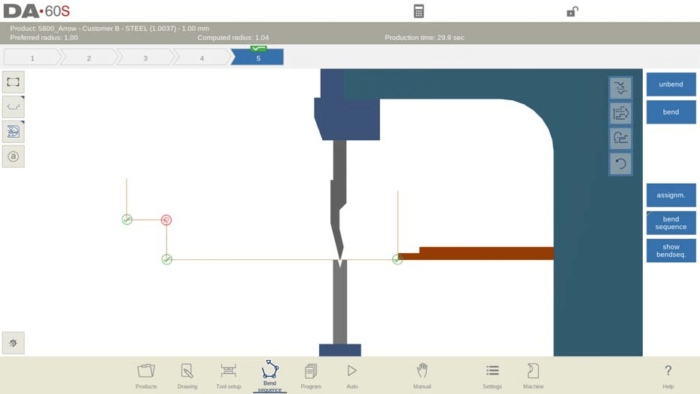Screen dimensions: 700x394
Task: Click the 'Computed radius: 1.04' text
Action: (233, 37)
